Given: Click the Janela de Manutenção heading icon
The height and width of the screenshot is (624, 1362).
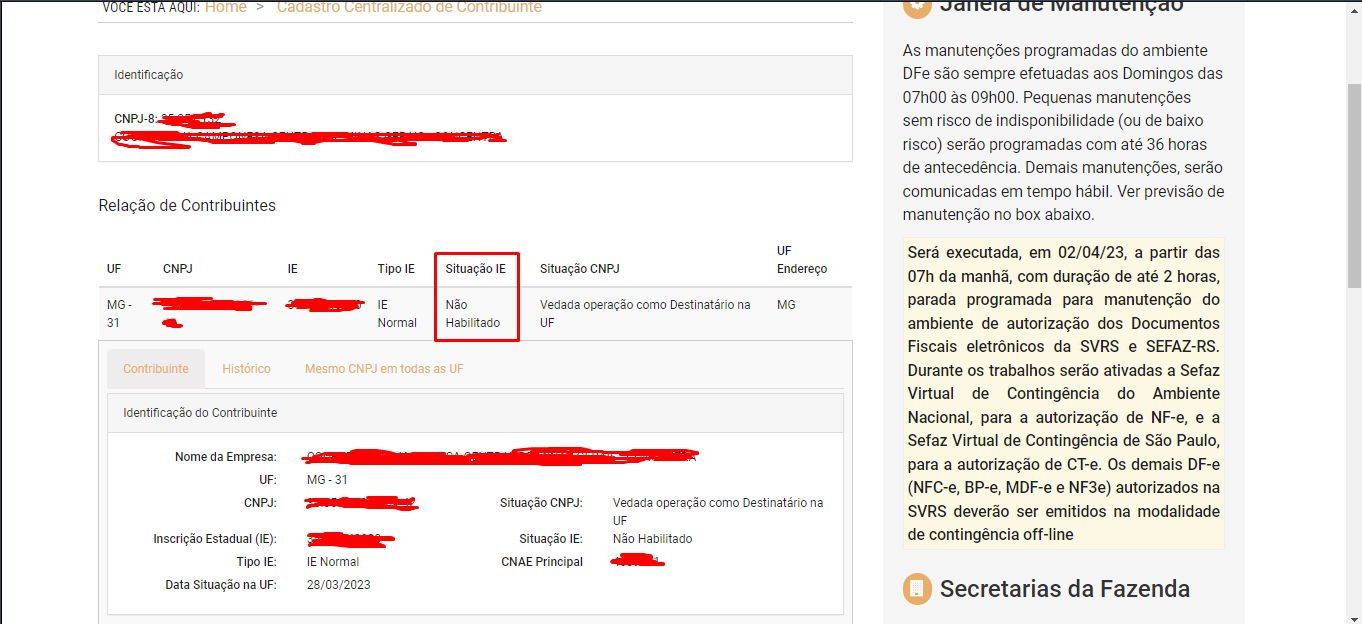Looking at the screenshot, I should (x=916, y=7).
